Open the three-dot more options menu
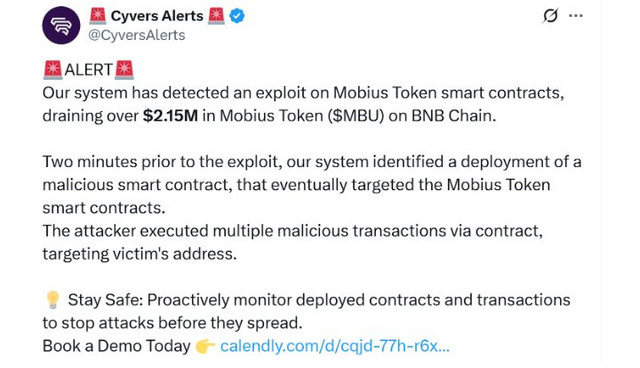The height and width of the screenshot is (368, 640). click(576, 16)
